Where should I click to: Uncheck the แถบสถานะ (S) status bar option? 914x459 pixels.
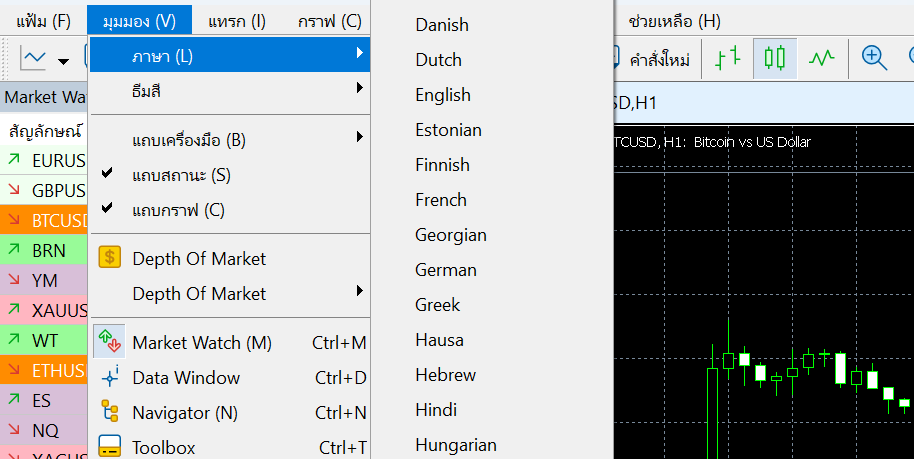click(x=181, y=175)
